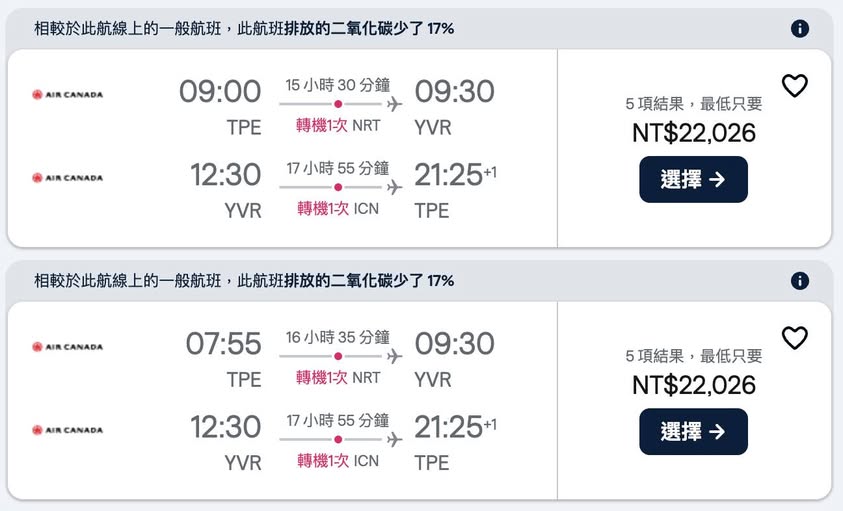Save the 09:00 departure flight with the heart
This screenshot has width=843, height=511.
[794, 87]
